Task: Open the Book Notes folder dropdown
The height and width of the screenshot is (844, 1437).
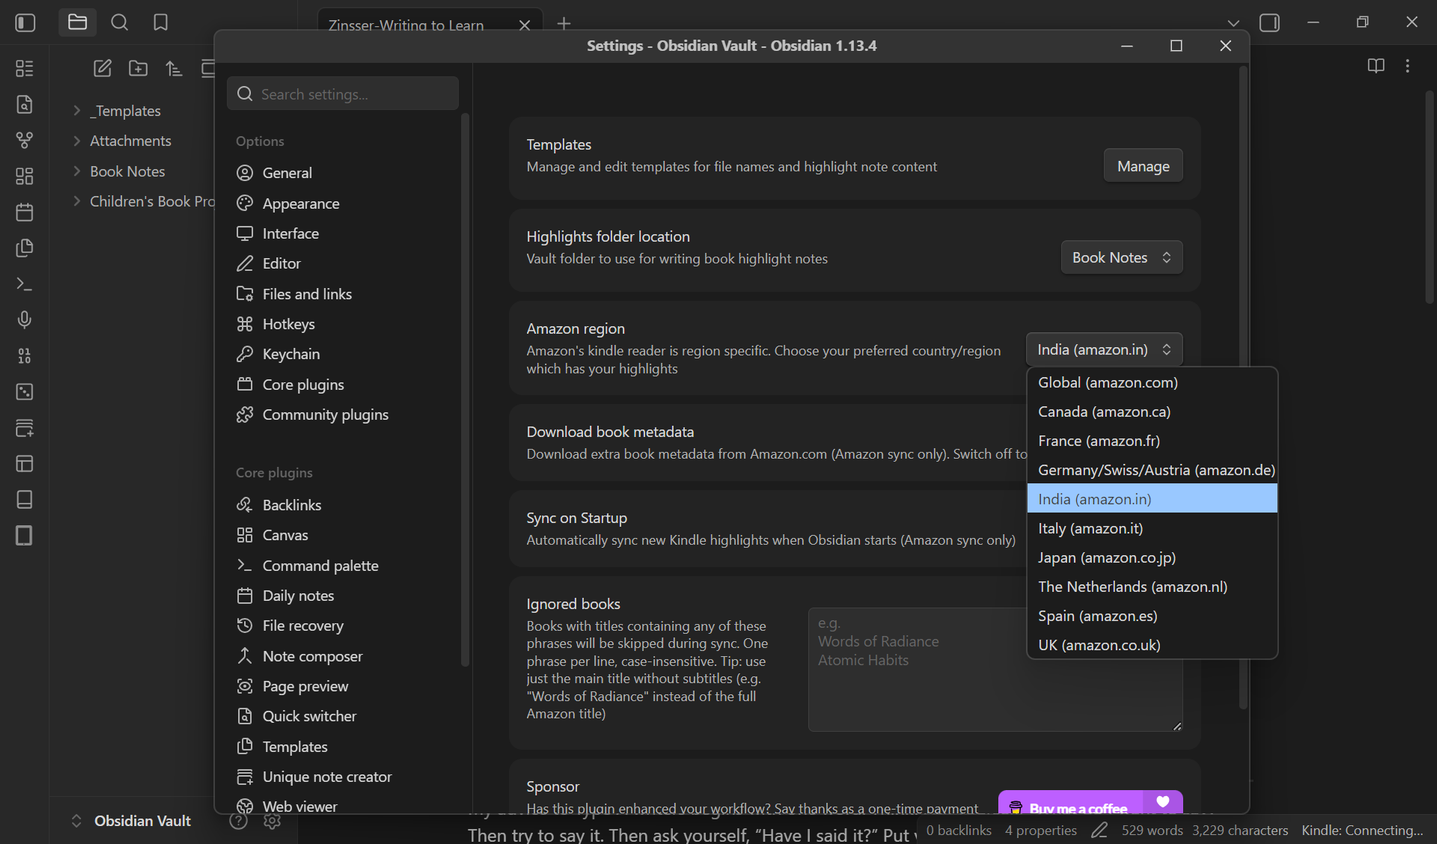Action: click(1121, 257)
